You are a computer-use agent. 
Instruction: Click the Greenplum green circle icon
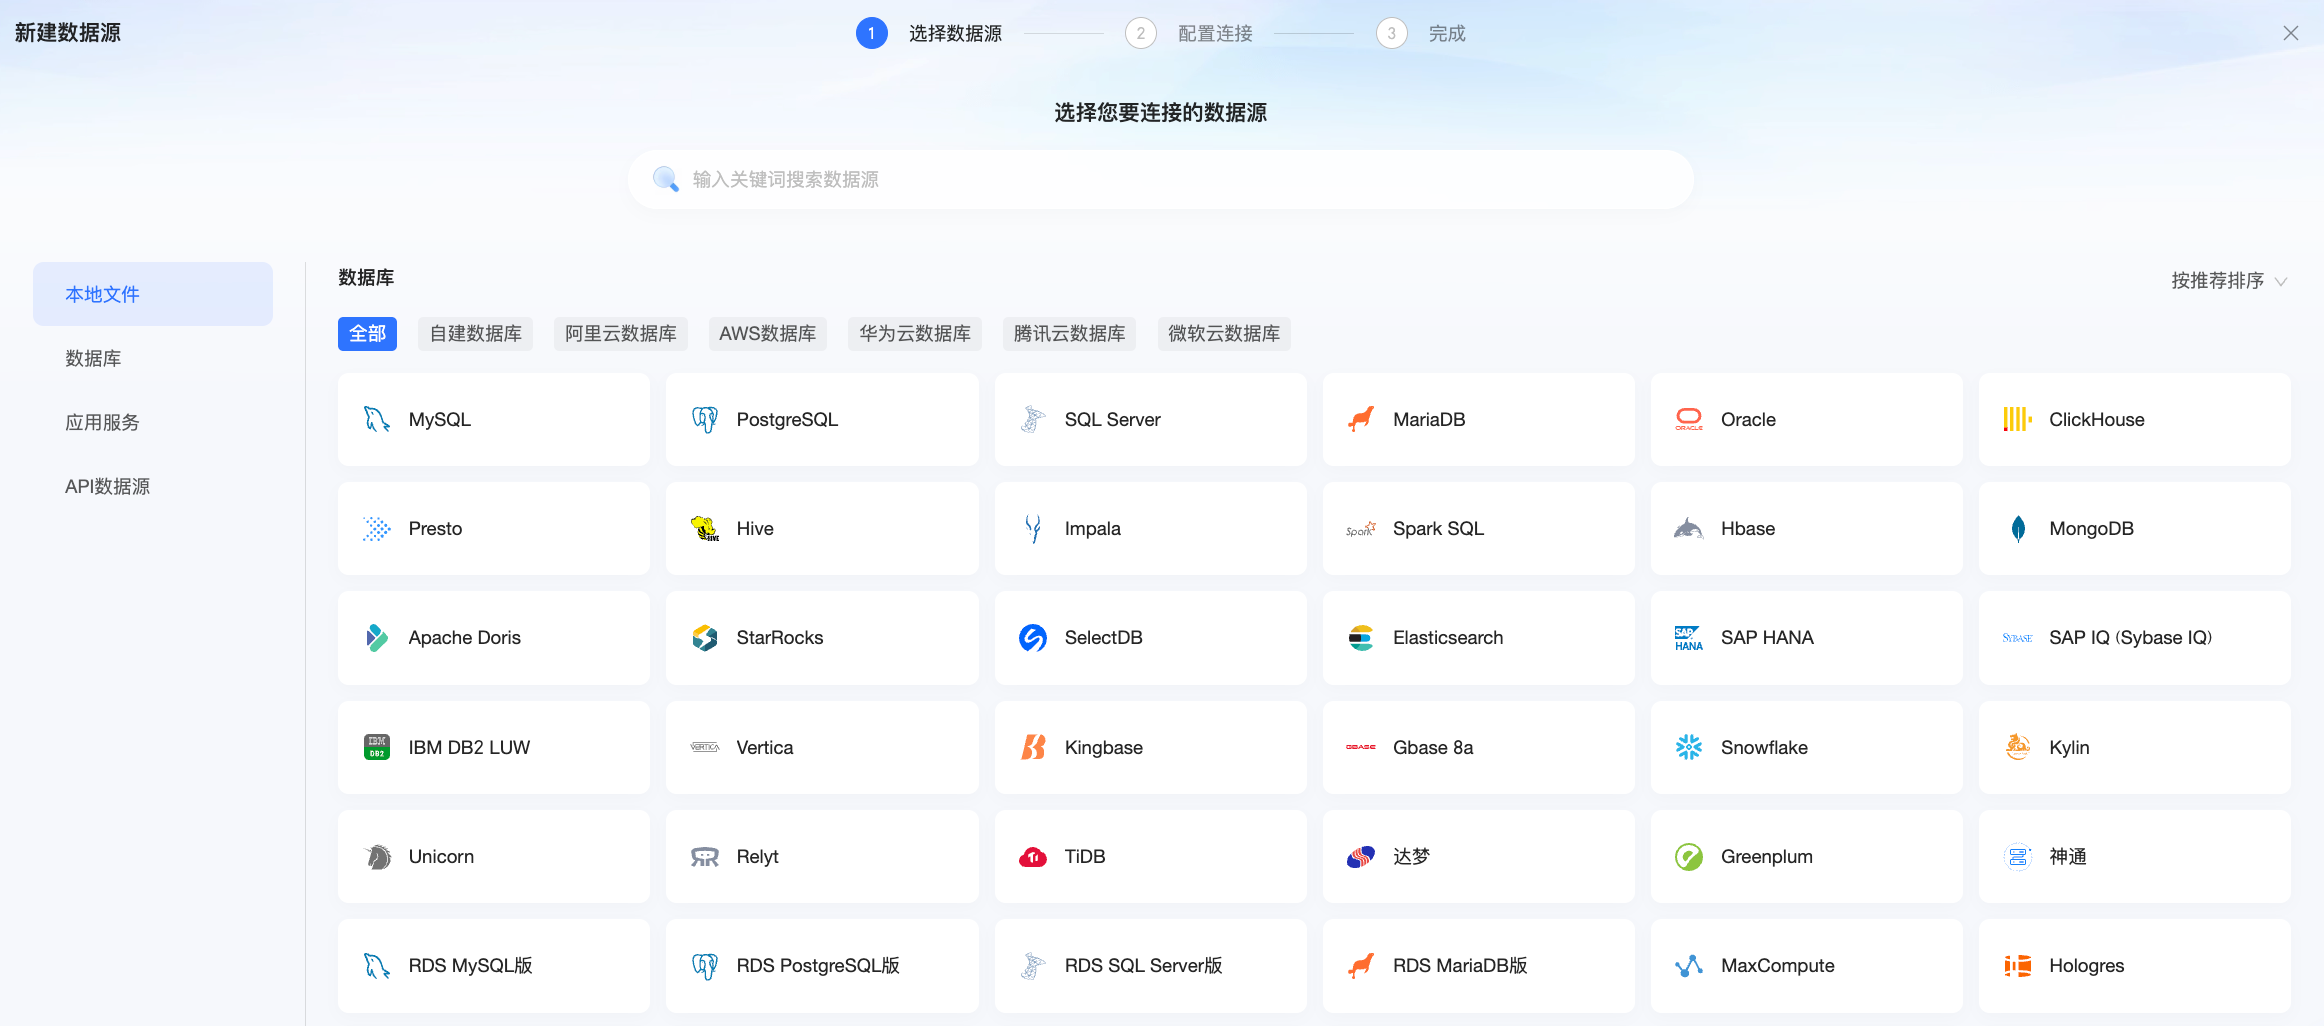(1689, 857)
